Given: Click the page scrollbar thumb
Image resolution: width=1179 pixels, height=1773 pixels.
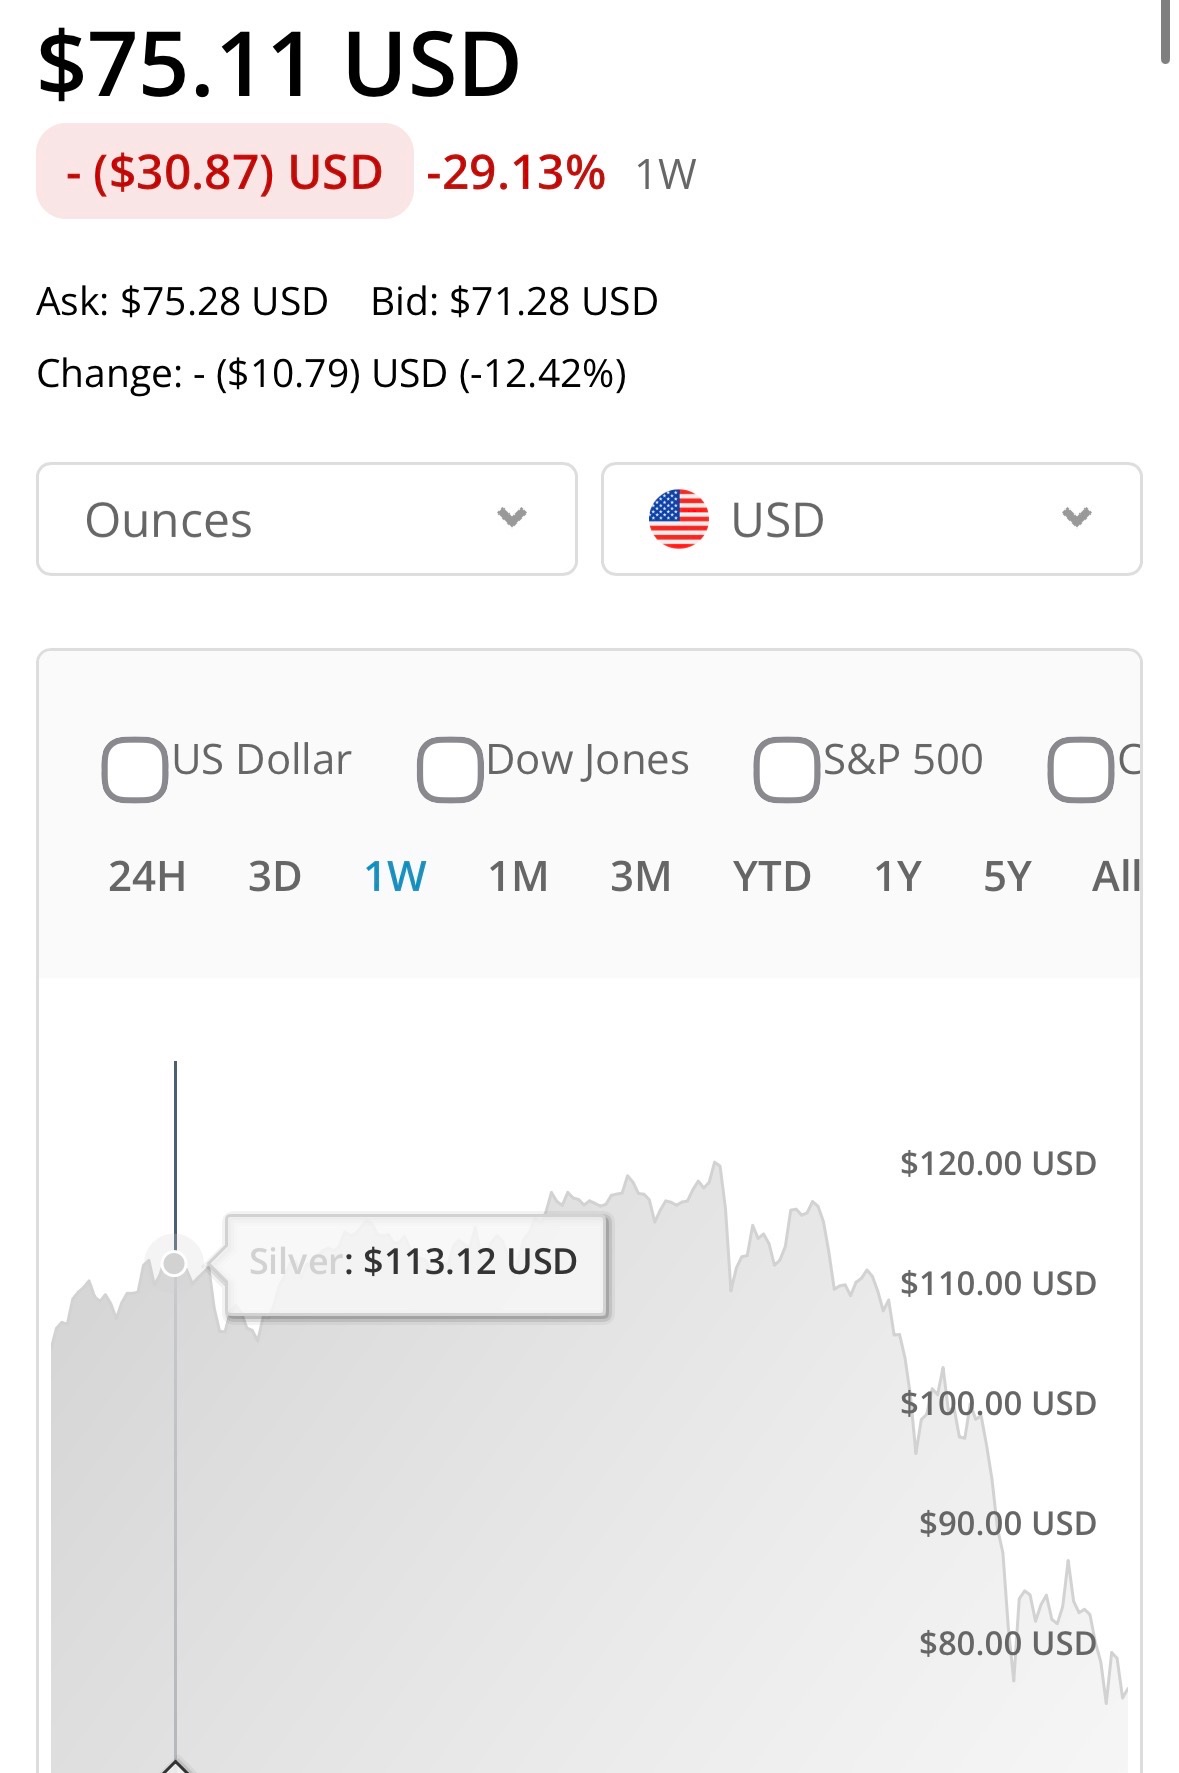Looking at the screenshot, I should [1165, 30].
